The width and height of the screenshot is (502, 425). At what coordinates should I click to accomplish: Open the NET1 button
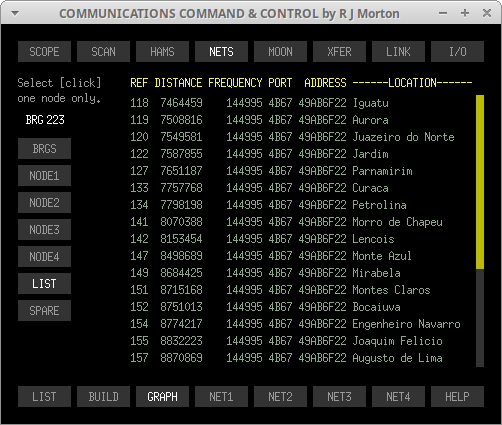click(221, 397)
